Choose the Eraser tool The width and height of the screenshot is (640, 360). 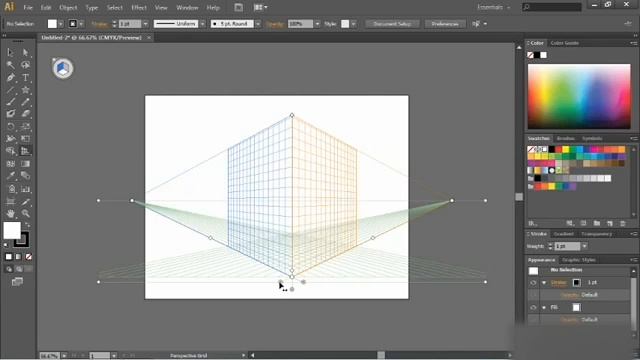coord(25,114)
